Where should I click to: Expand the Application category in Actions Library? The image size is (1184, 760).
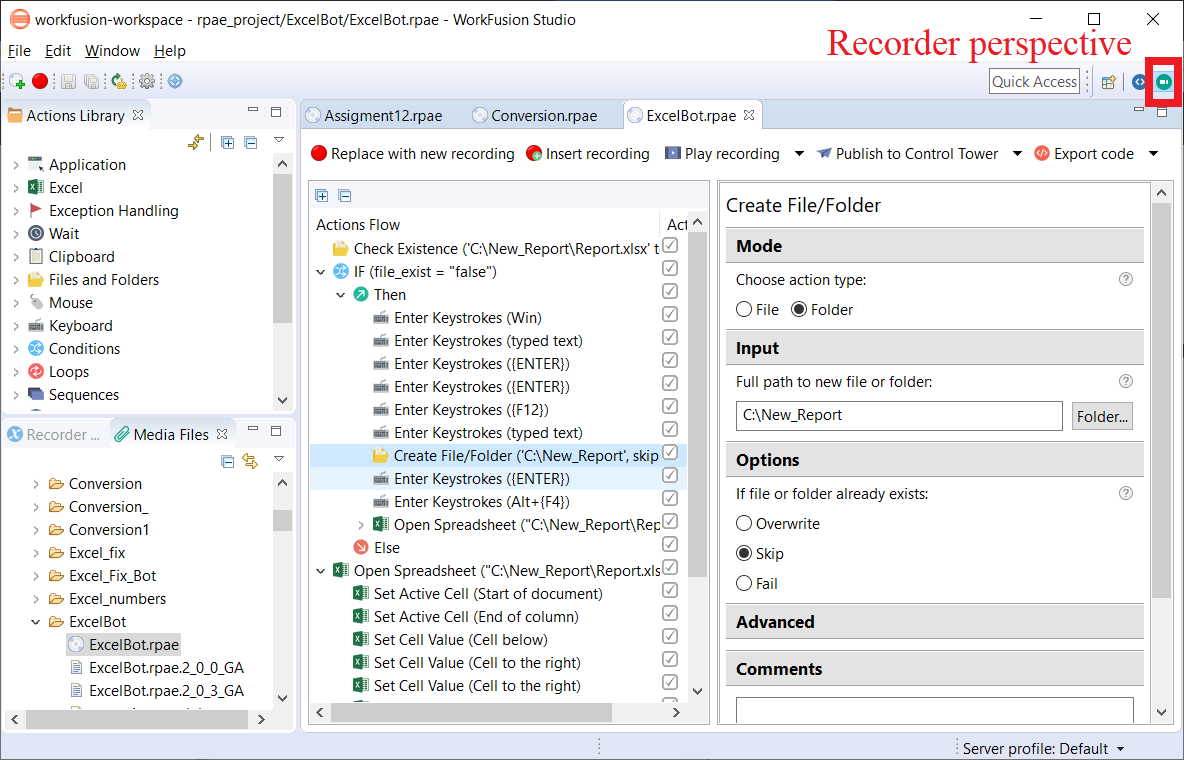click(x=16, y=165)
